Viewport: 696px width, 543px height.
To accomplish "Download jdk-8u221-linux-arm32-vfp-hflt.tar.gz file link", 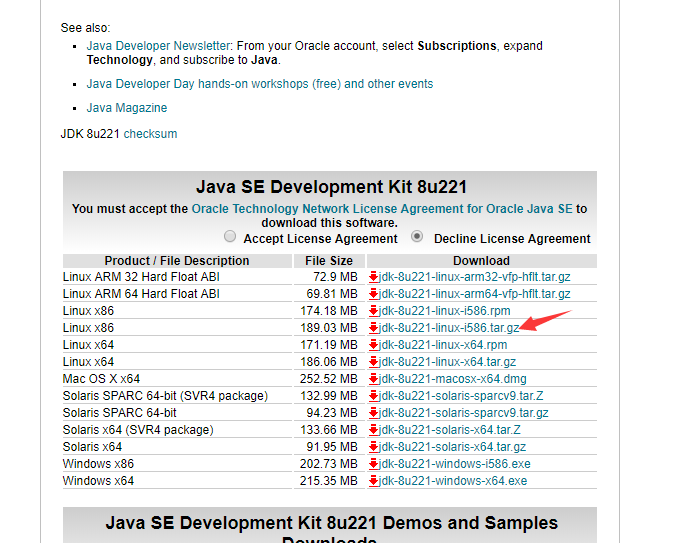I will point(474,277).
